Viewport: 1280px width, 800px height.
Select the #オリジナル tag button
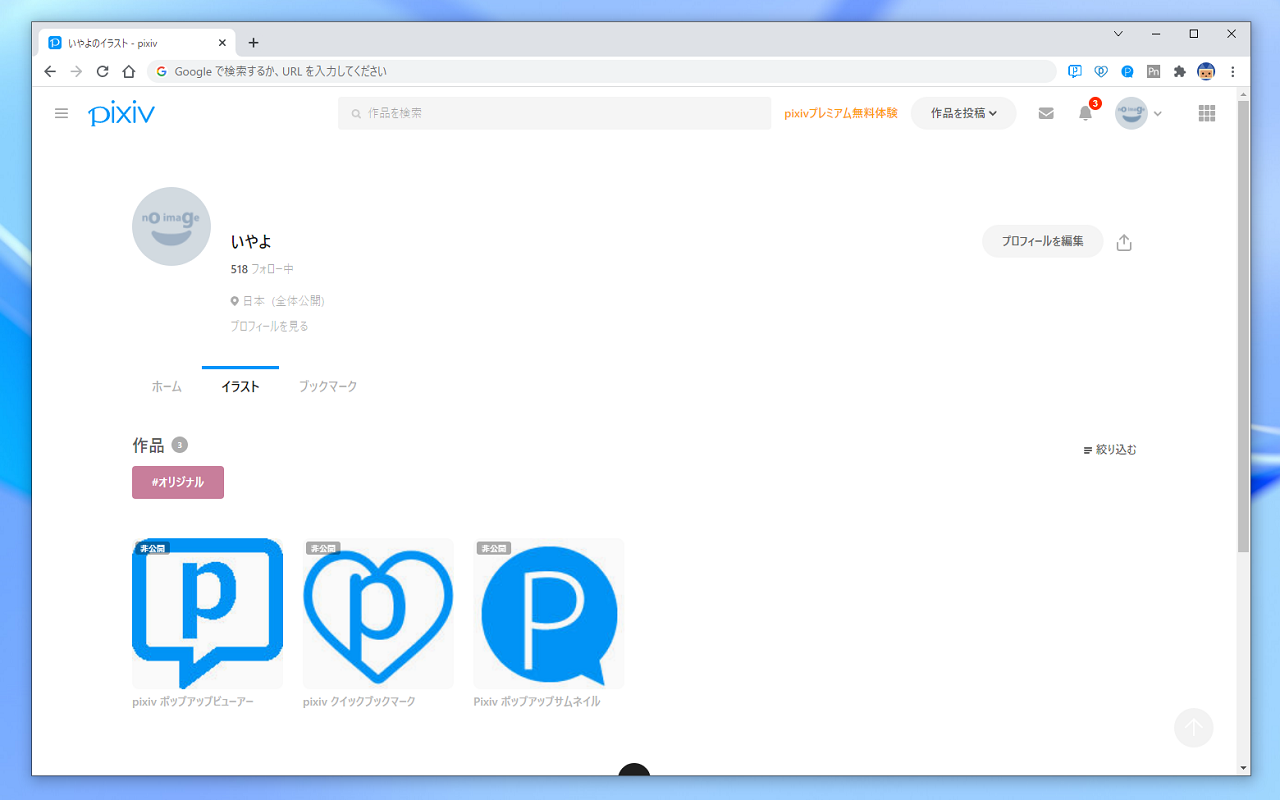[178, 482]
